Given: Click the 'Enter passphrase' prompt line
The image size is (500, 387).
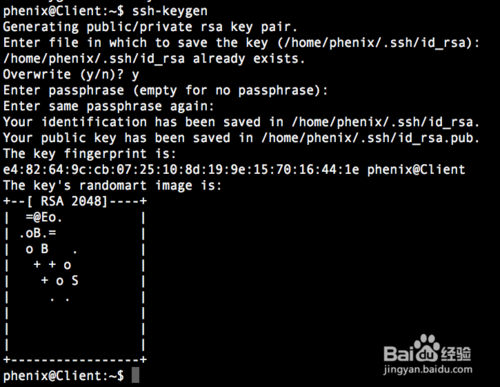Looking at the screenshot, I should coord(165,91).
